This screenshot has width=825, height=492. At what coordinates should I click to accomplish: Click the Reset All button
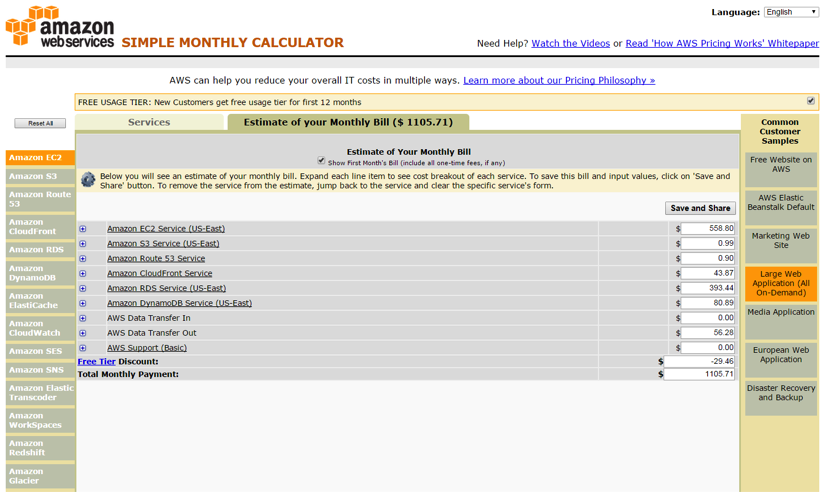point(40,123)
